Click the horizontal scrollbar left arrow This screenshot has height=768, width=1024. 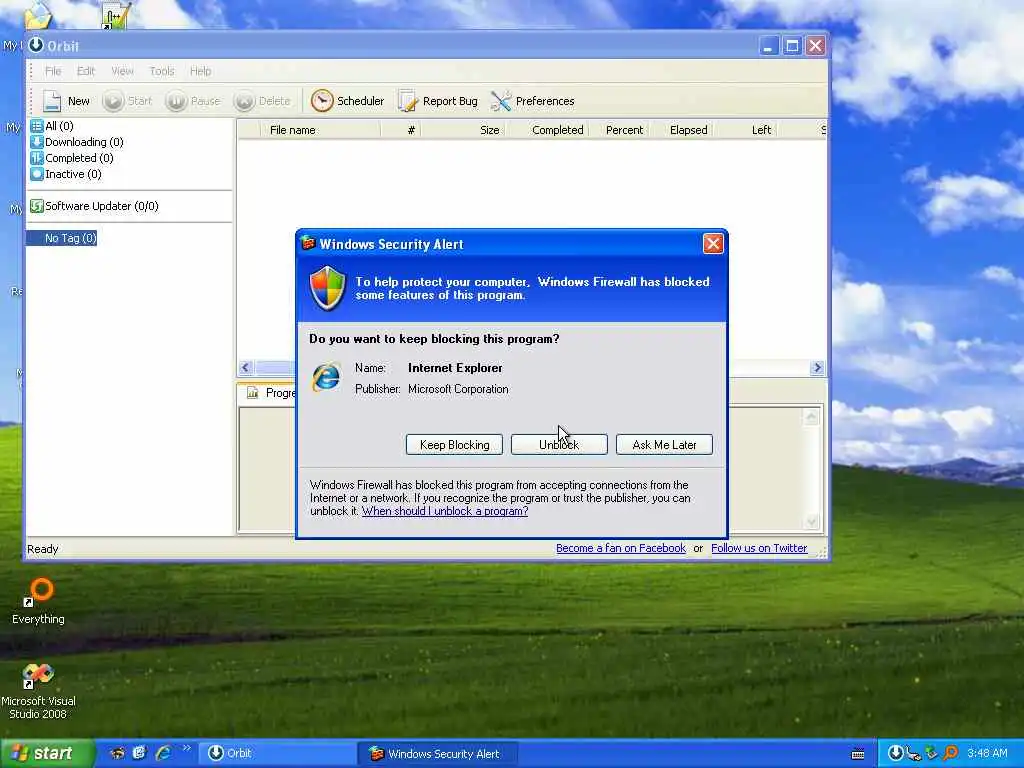246,368
